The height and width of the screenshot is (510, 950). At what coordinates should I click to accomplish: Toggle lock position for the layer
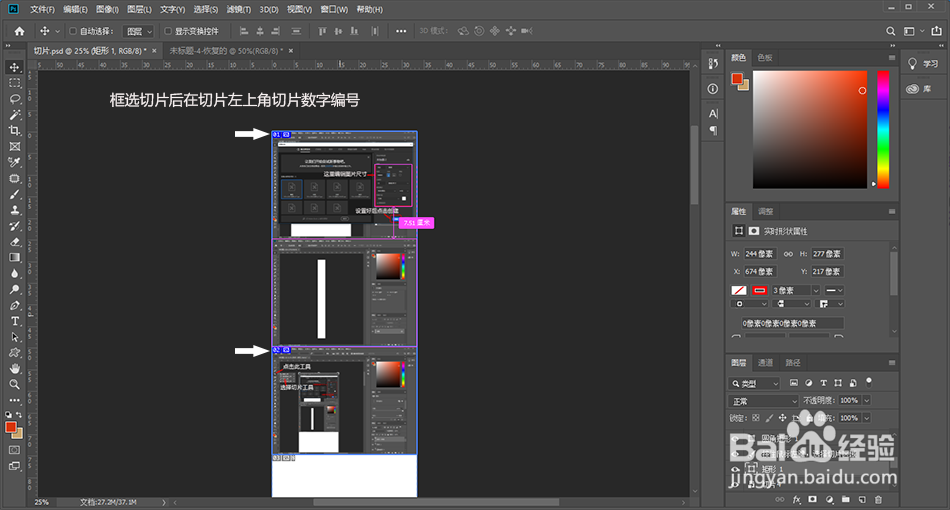pos(782,418)
